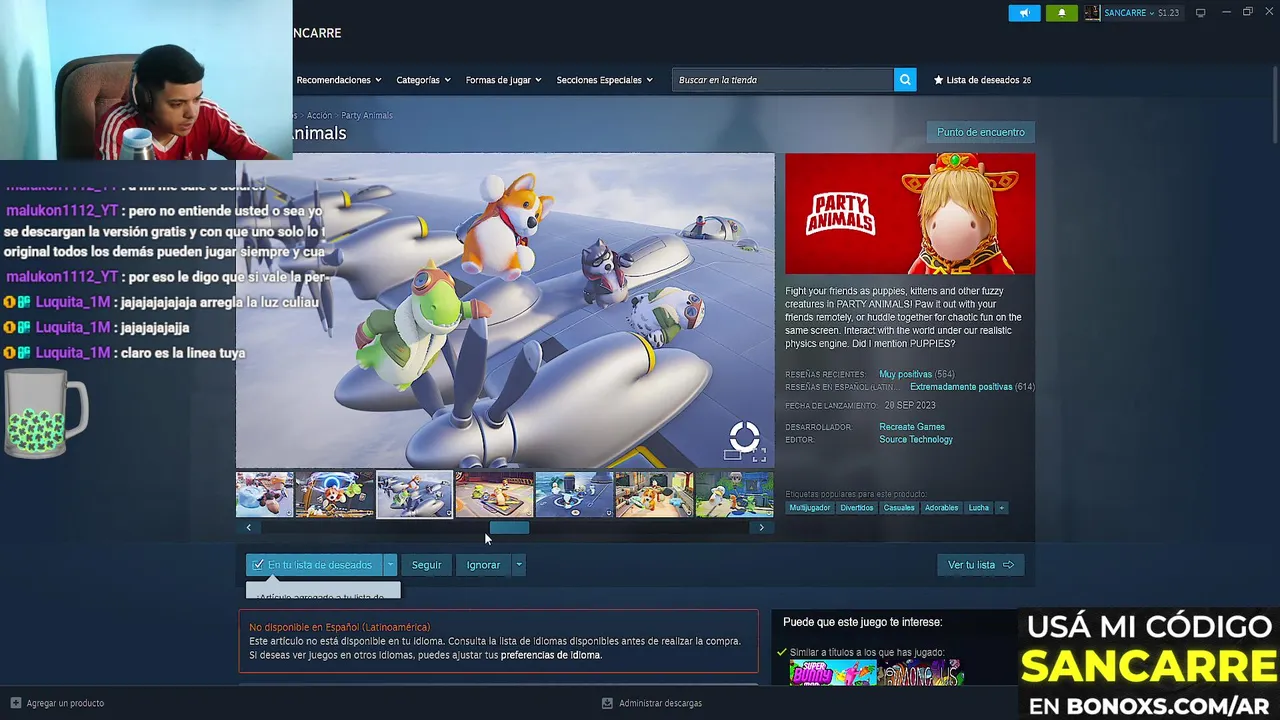The height and width of the screenshot is (720, 1280).
Task: Uncheck En tu lista de deseados
Action: point(314,565)
